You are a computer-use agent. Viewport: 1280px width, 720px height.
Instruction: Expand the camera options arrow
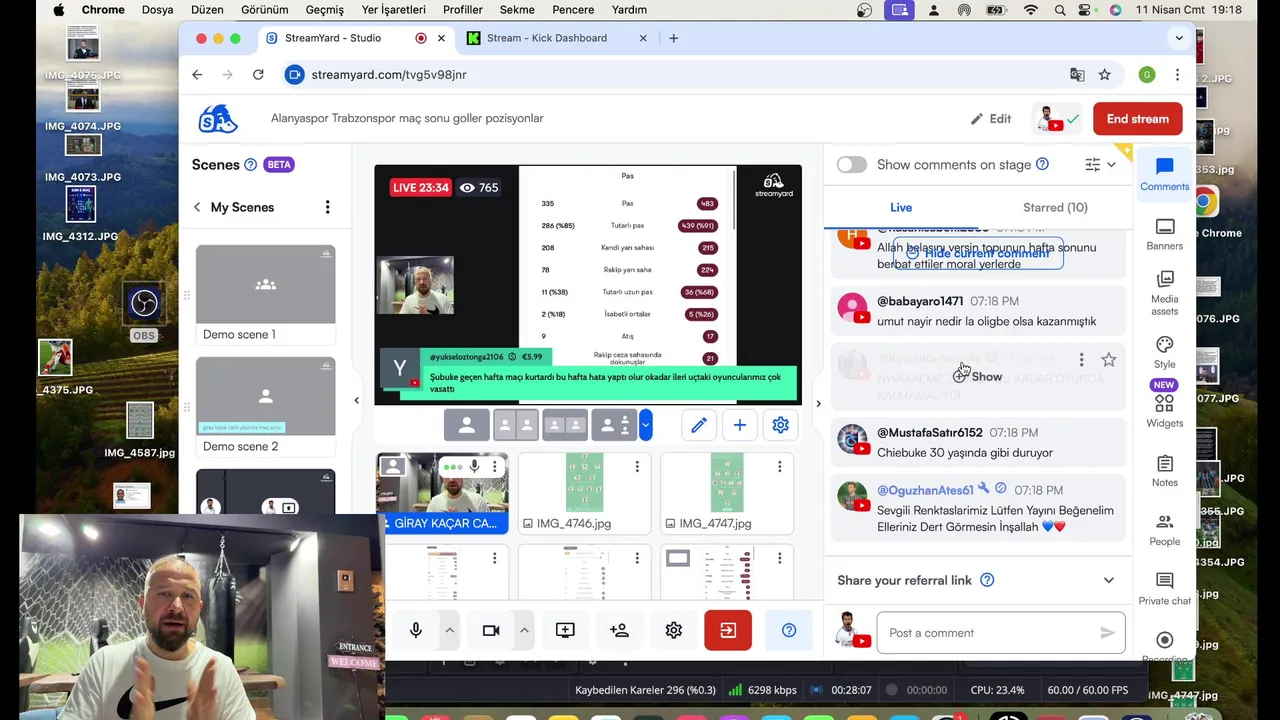[524, 630]
